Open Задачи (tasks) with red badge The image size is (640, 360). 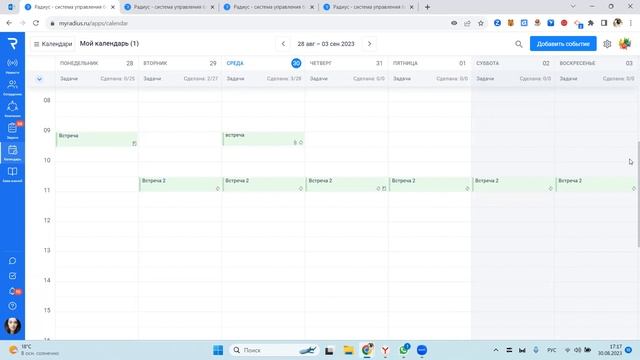coord(12,130)
